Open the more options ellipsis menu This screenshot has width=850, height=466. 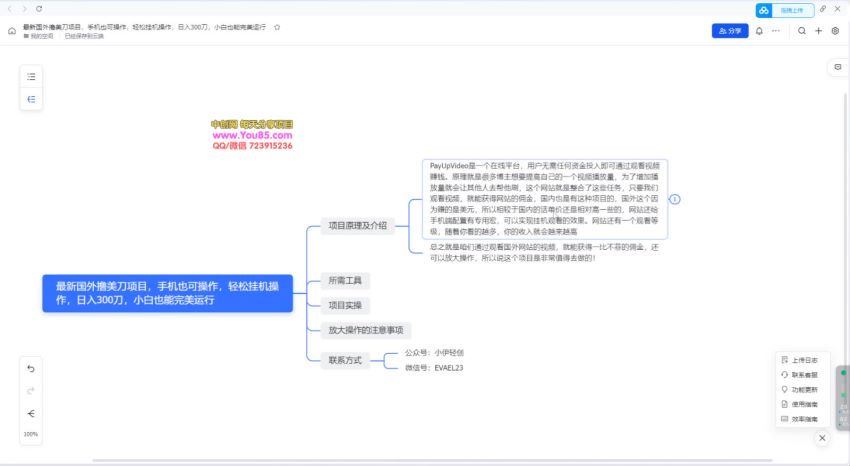pos(776,31)
